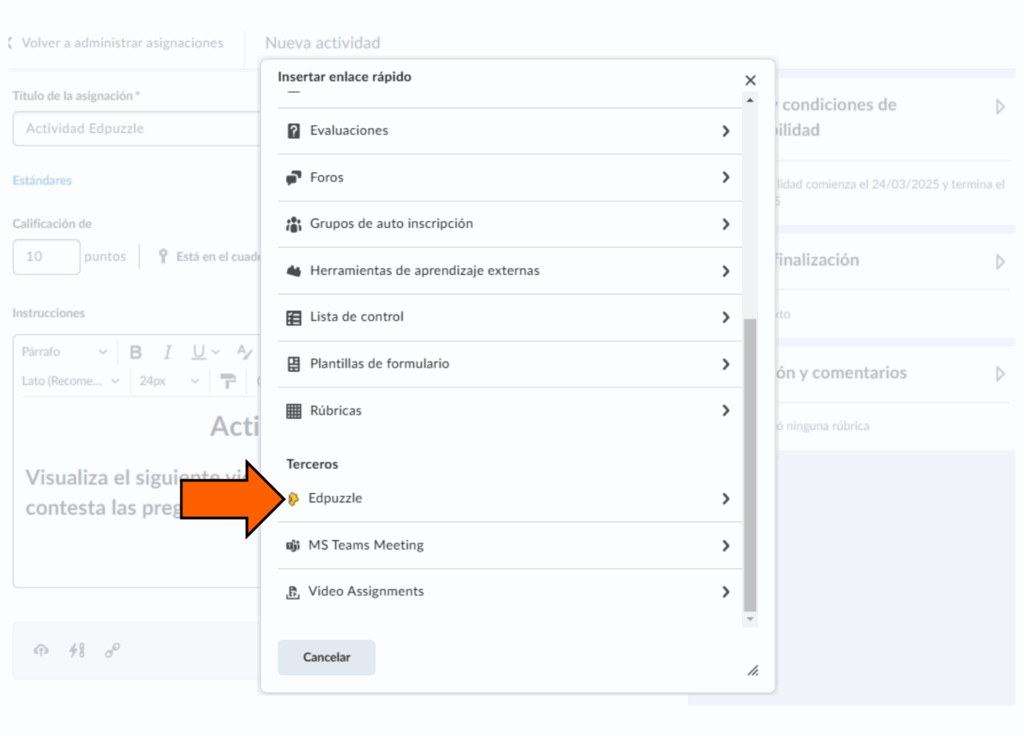
Task: Click the Título de la asignación field
Action: [x=135, y=129]
